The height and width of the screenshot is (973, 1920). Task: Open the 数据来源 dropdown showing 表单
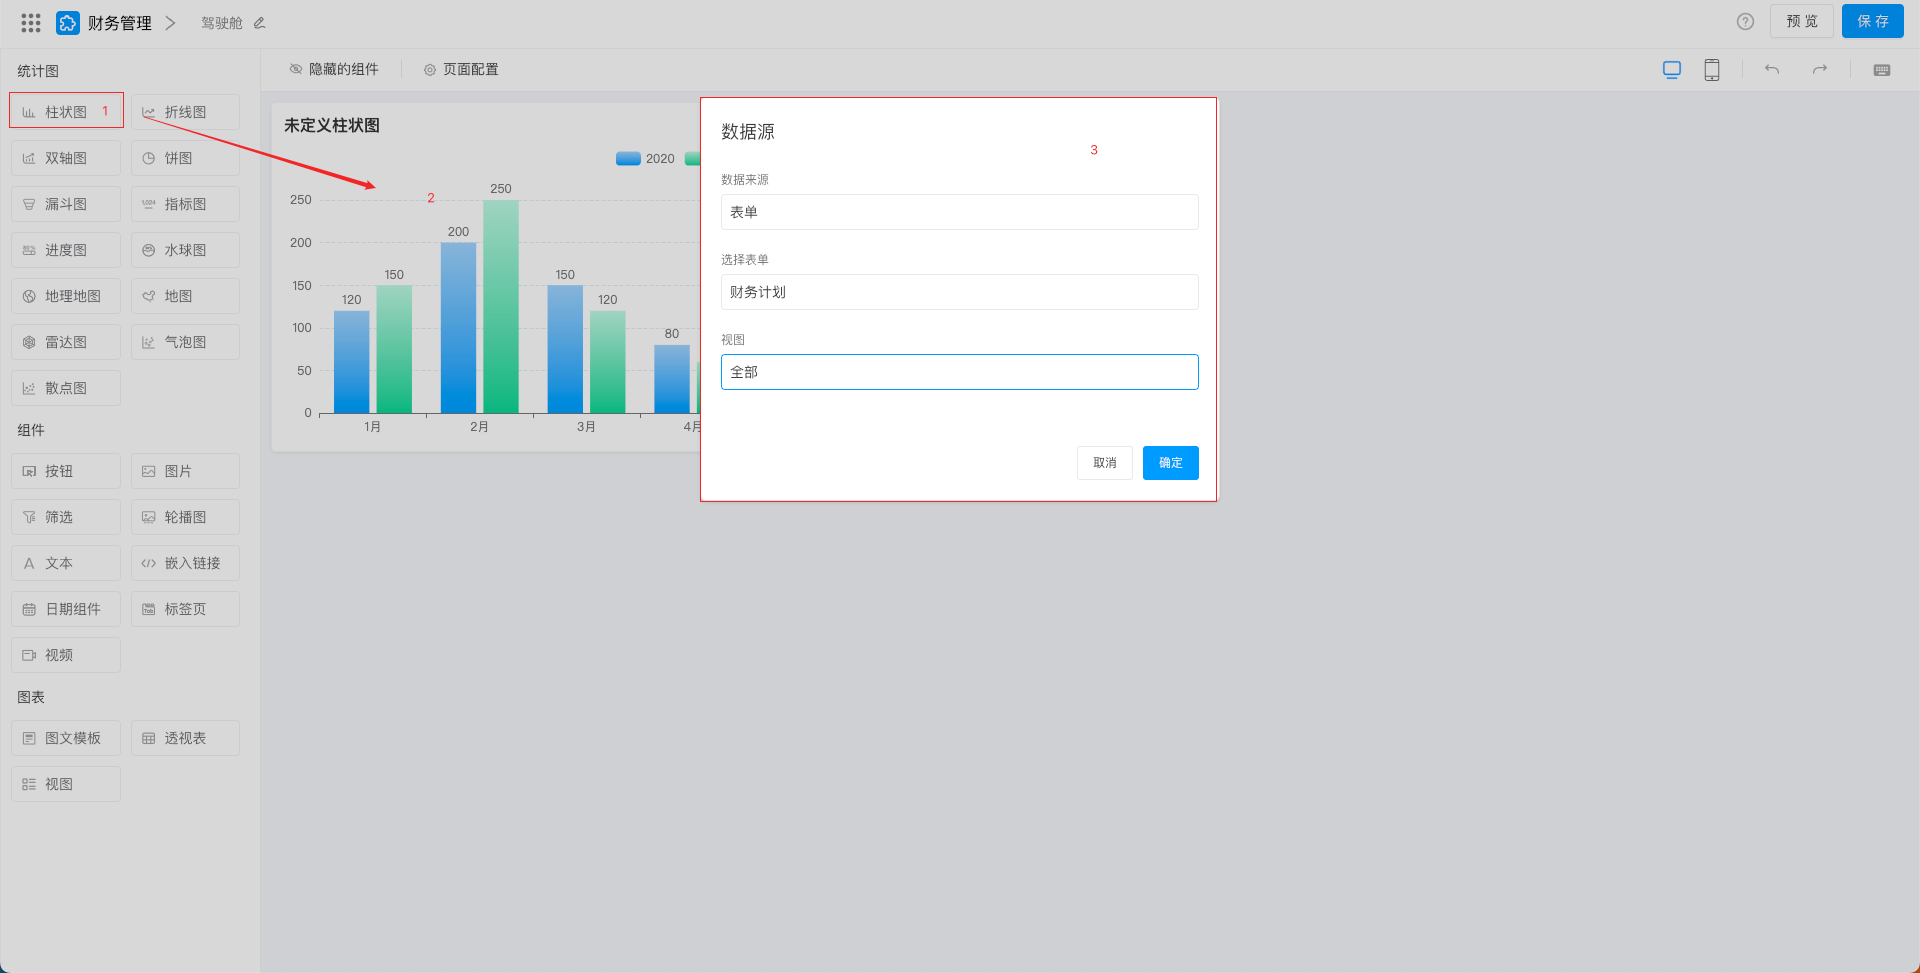click(959, 212)
